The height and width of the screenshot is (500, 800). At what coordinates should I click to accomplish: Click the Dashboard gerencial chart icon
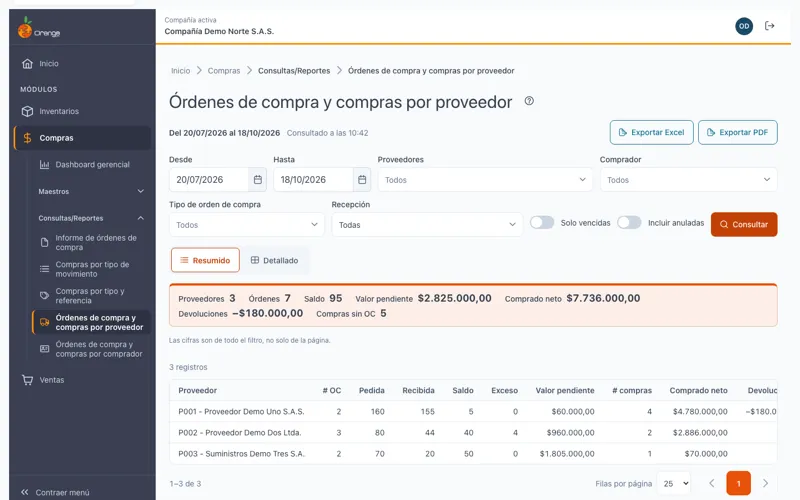pos(44,165)
